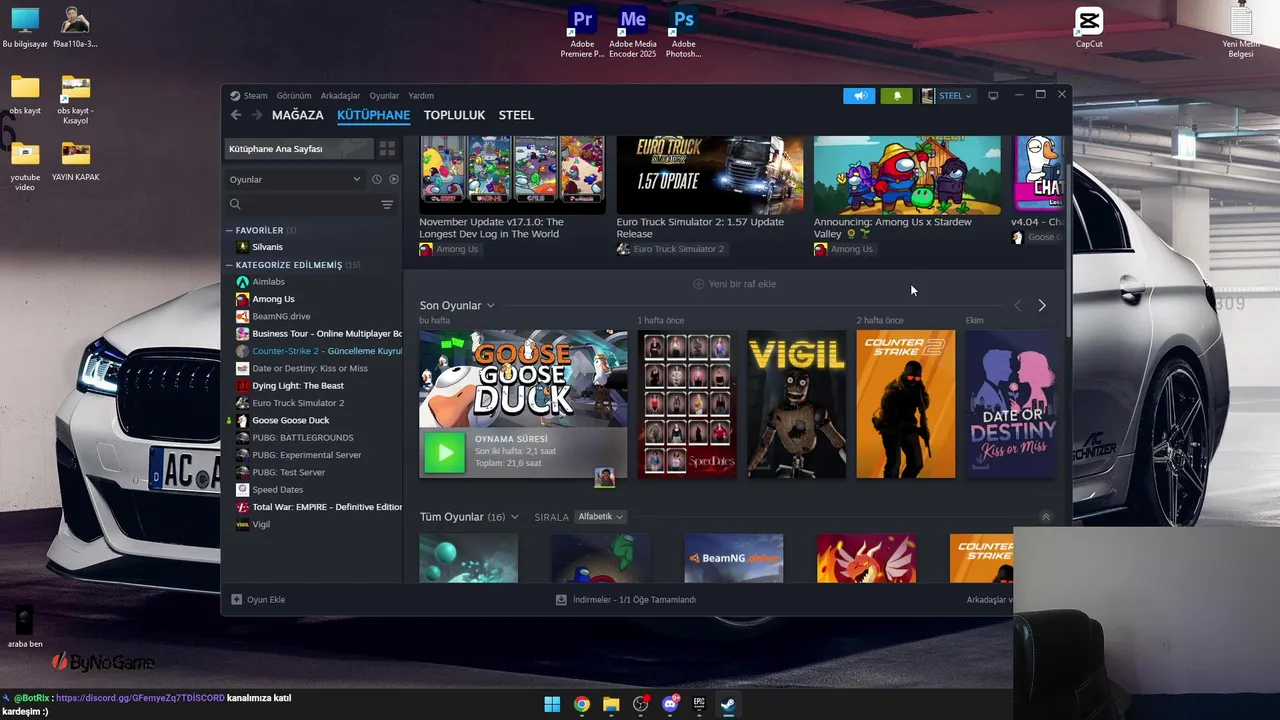This screenshot has width=1280, height=720.
Task: Go forward with the right arrow navigation button
Action: (257, 115)
